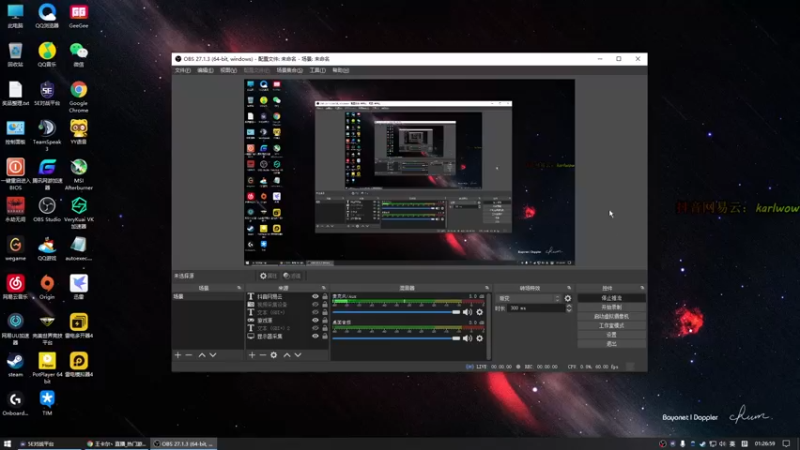
Task: Open transition properties gear icon
Action: 568,298
